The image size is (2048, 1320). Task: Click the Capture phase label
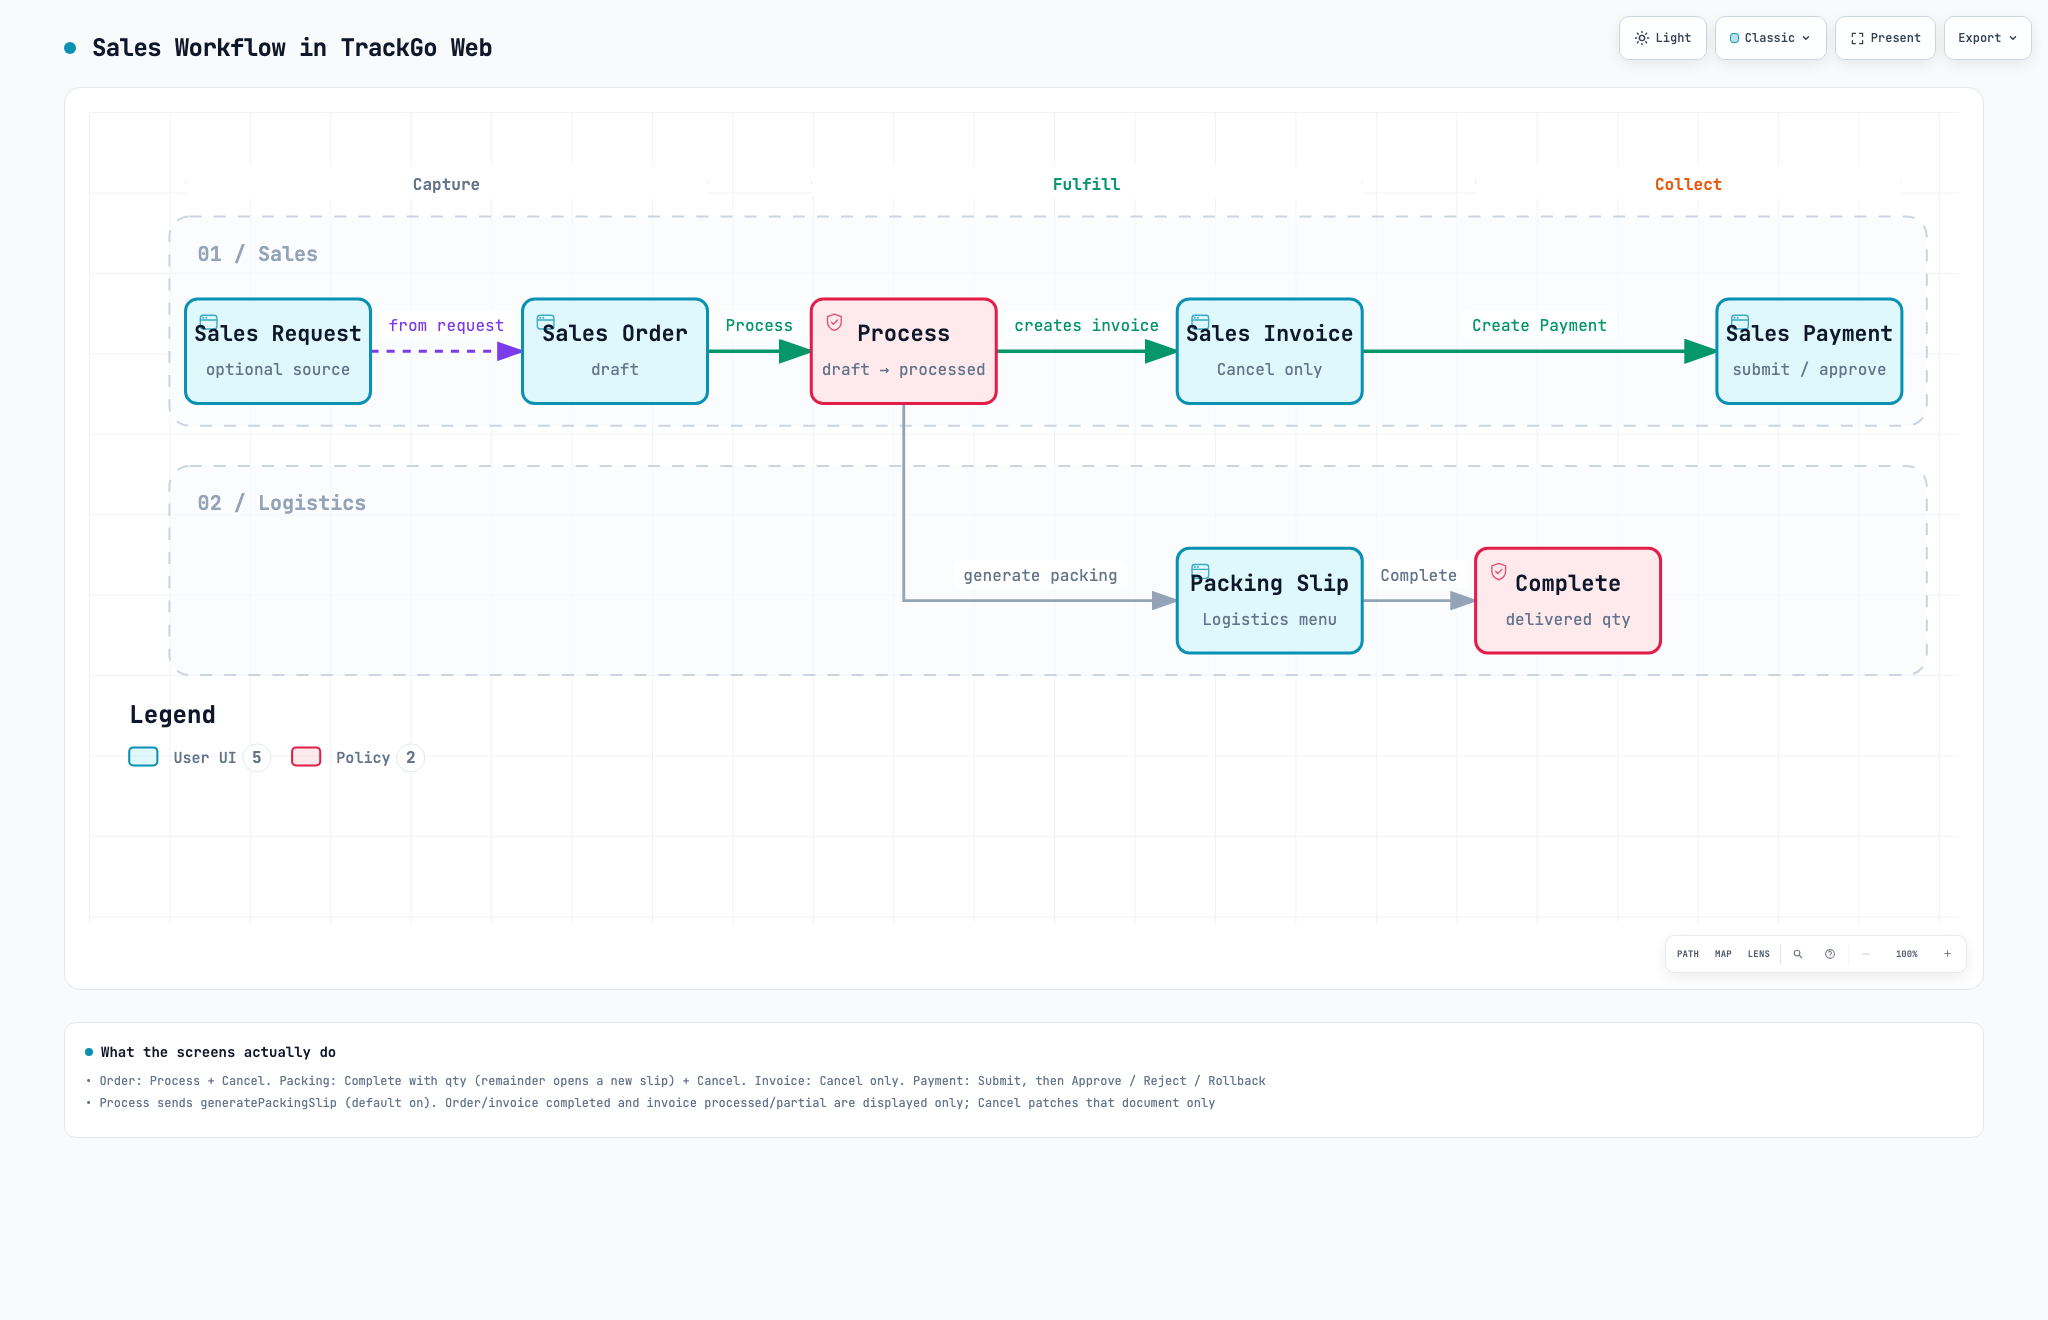pyautogui.click(x=446, y=184)
